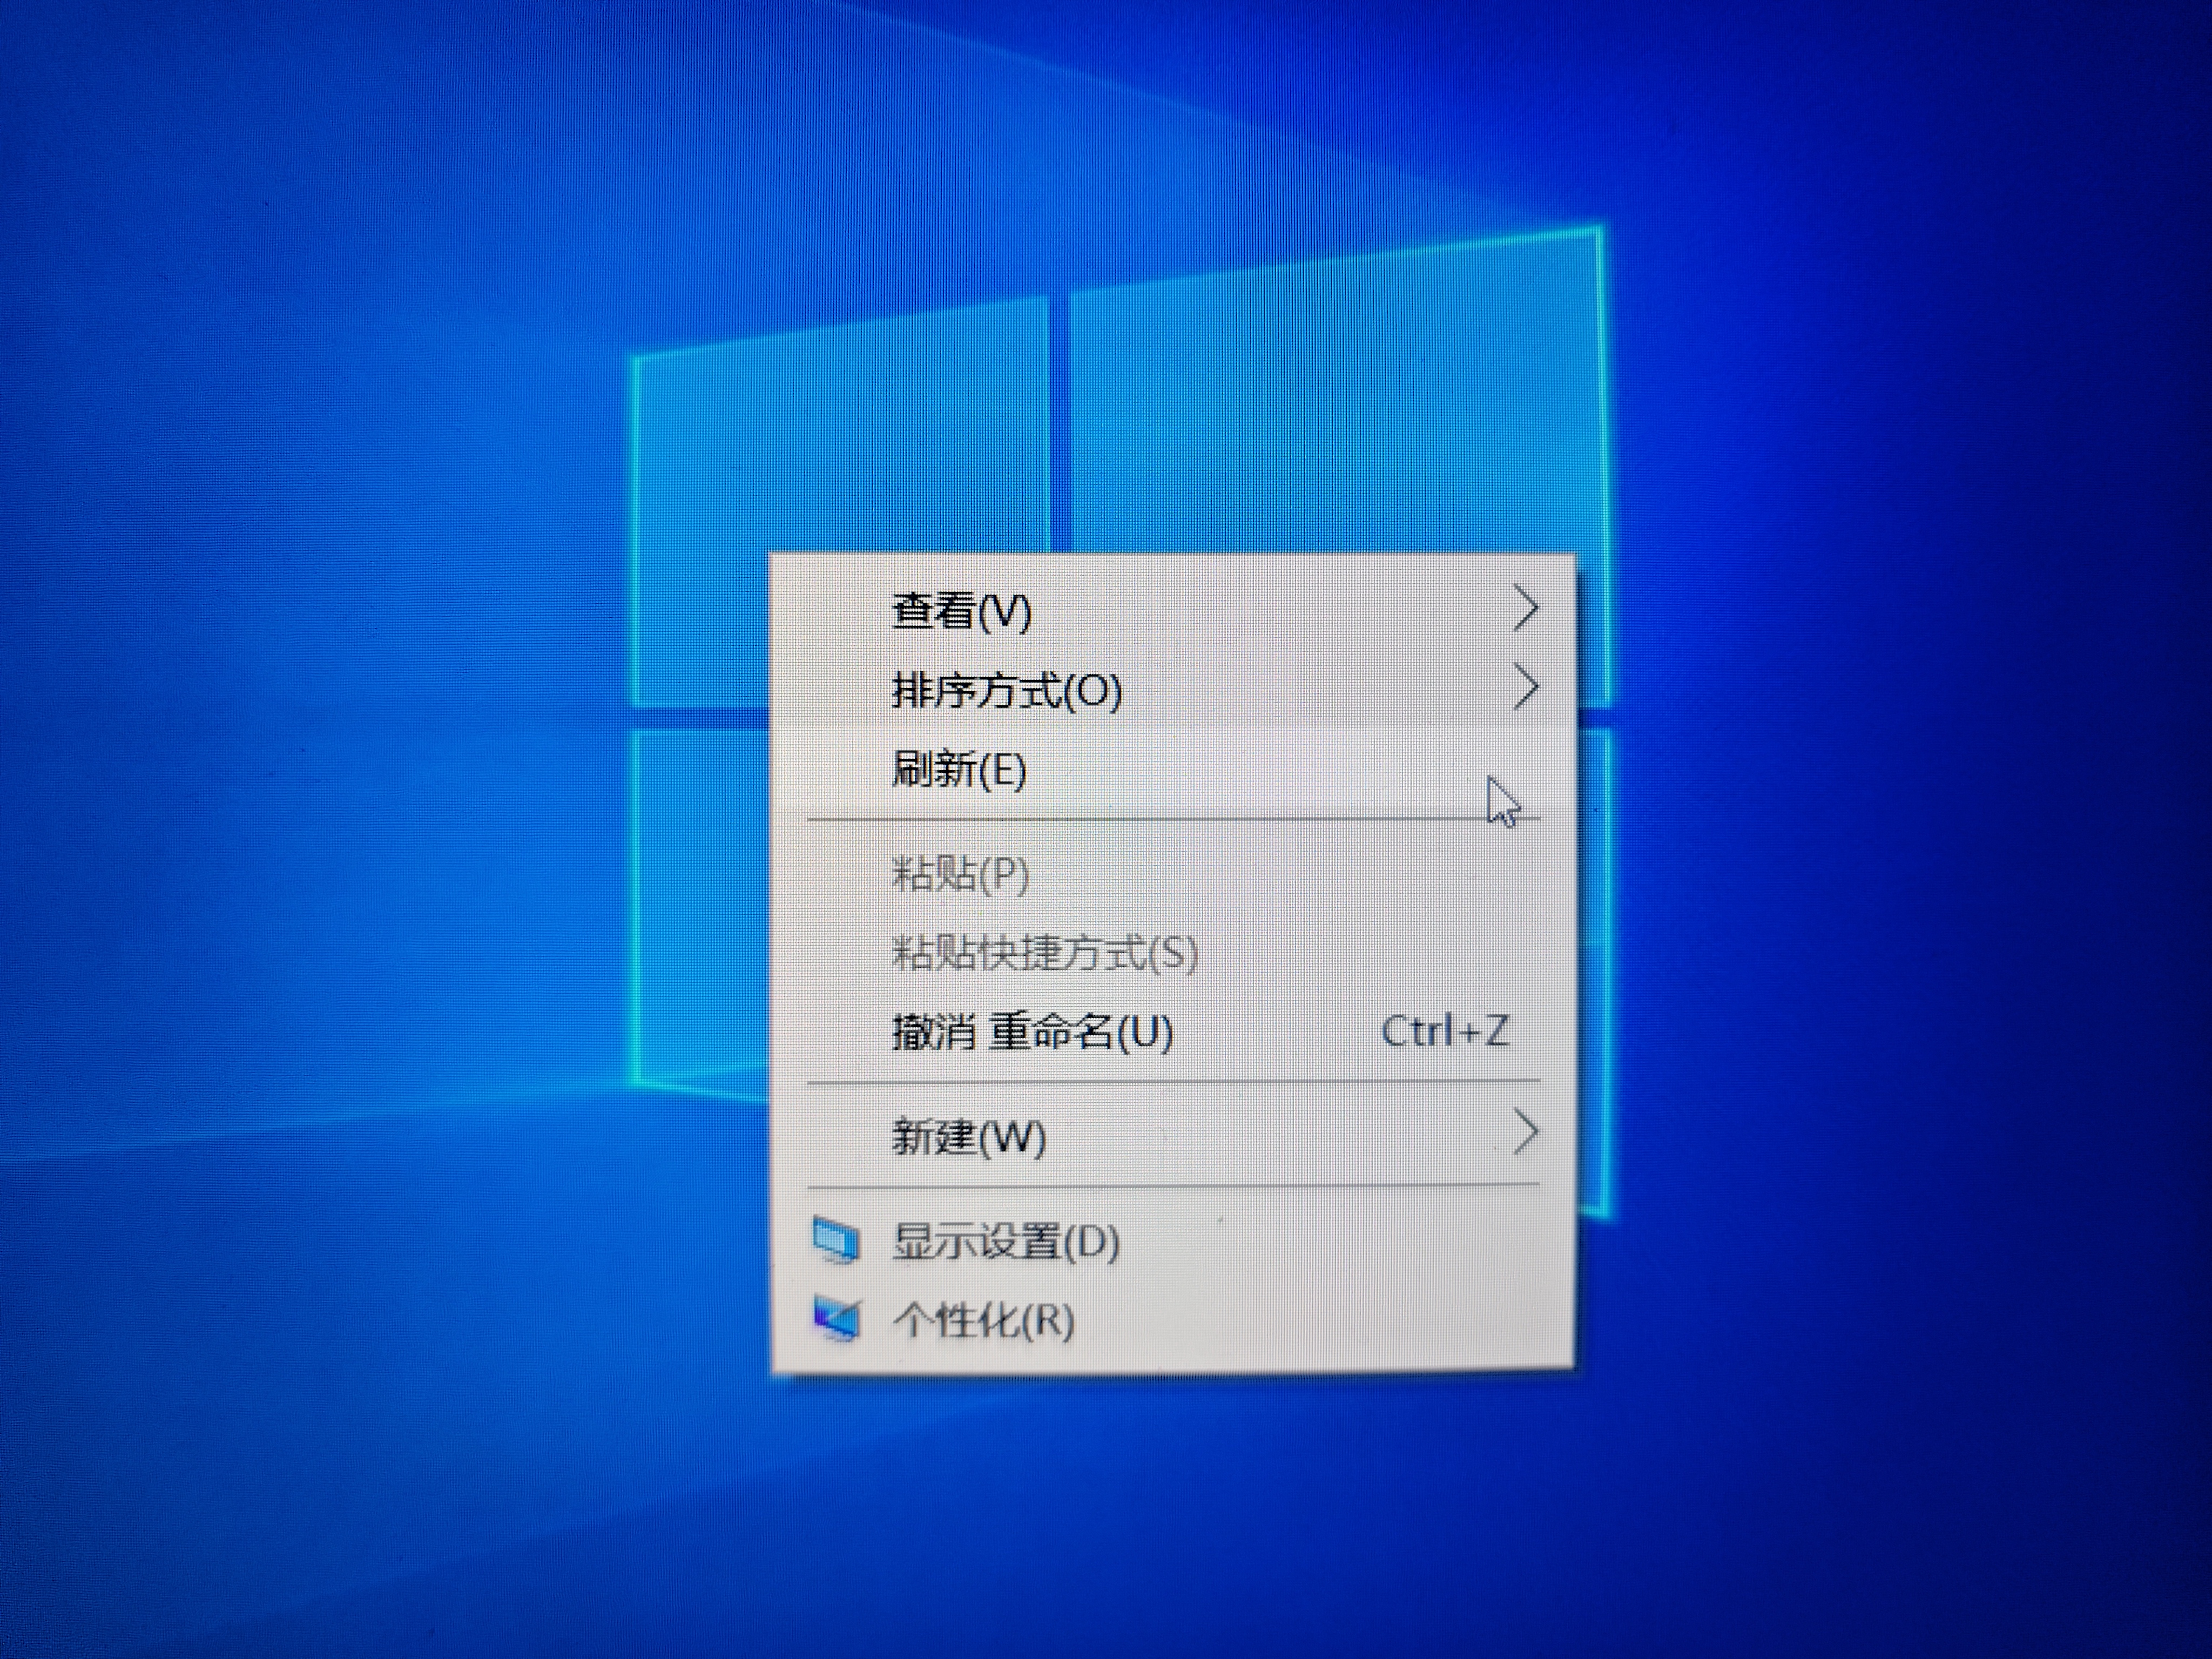This screenshot has height=1659, width=2212.
Task: Click the Ctrl+Z shortcut label
Action: (x=1445, y=1030)
